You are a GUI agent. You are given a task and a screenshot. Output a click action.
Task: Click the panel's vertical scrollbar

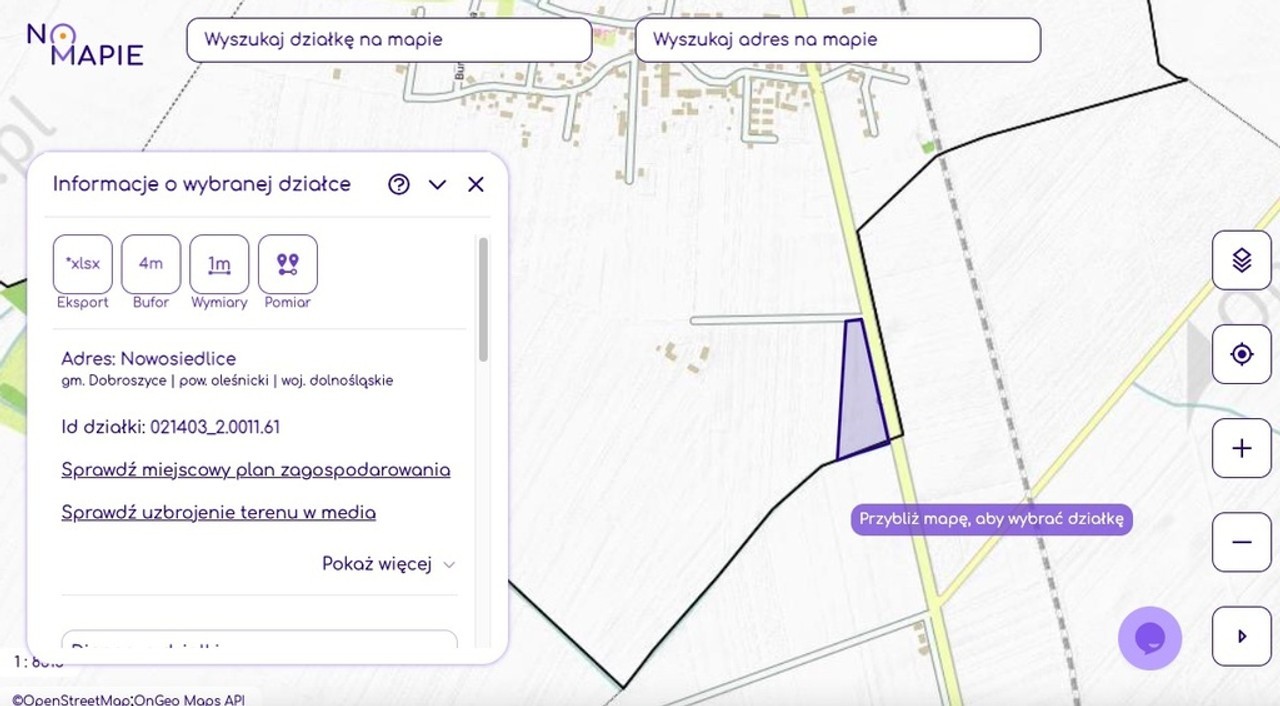484,300
